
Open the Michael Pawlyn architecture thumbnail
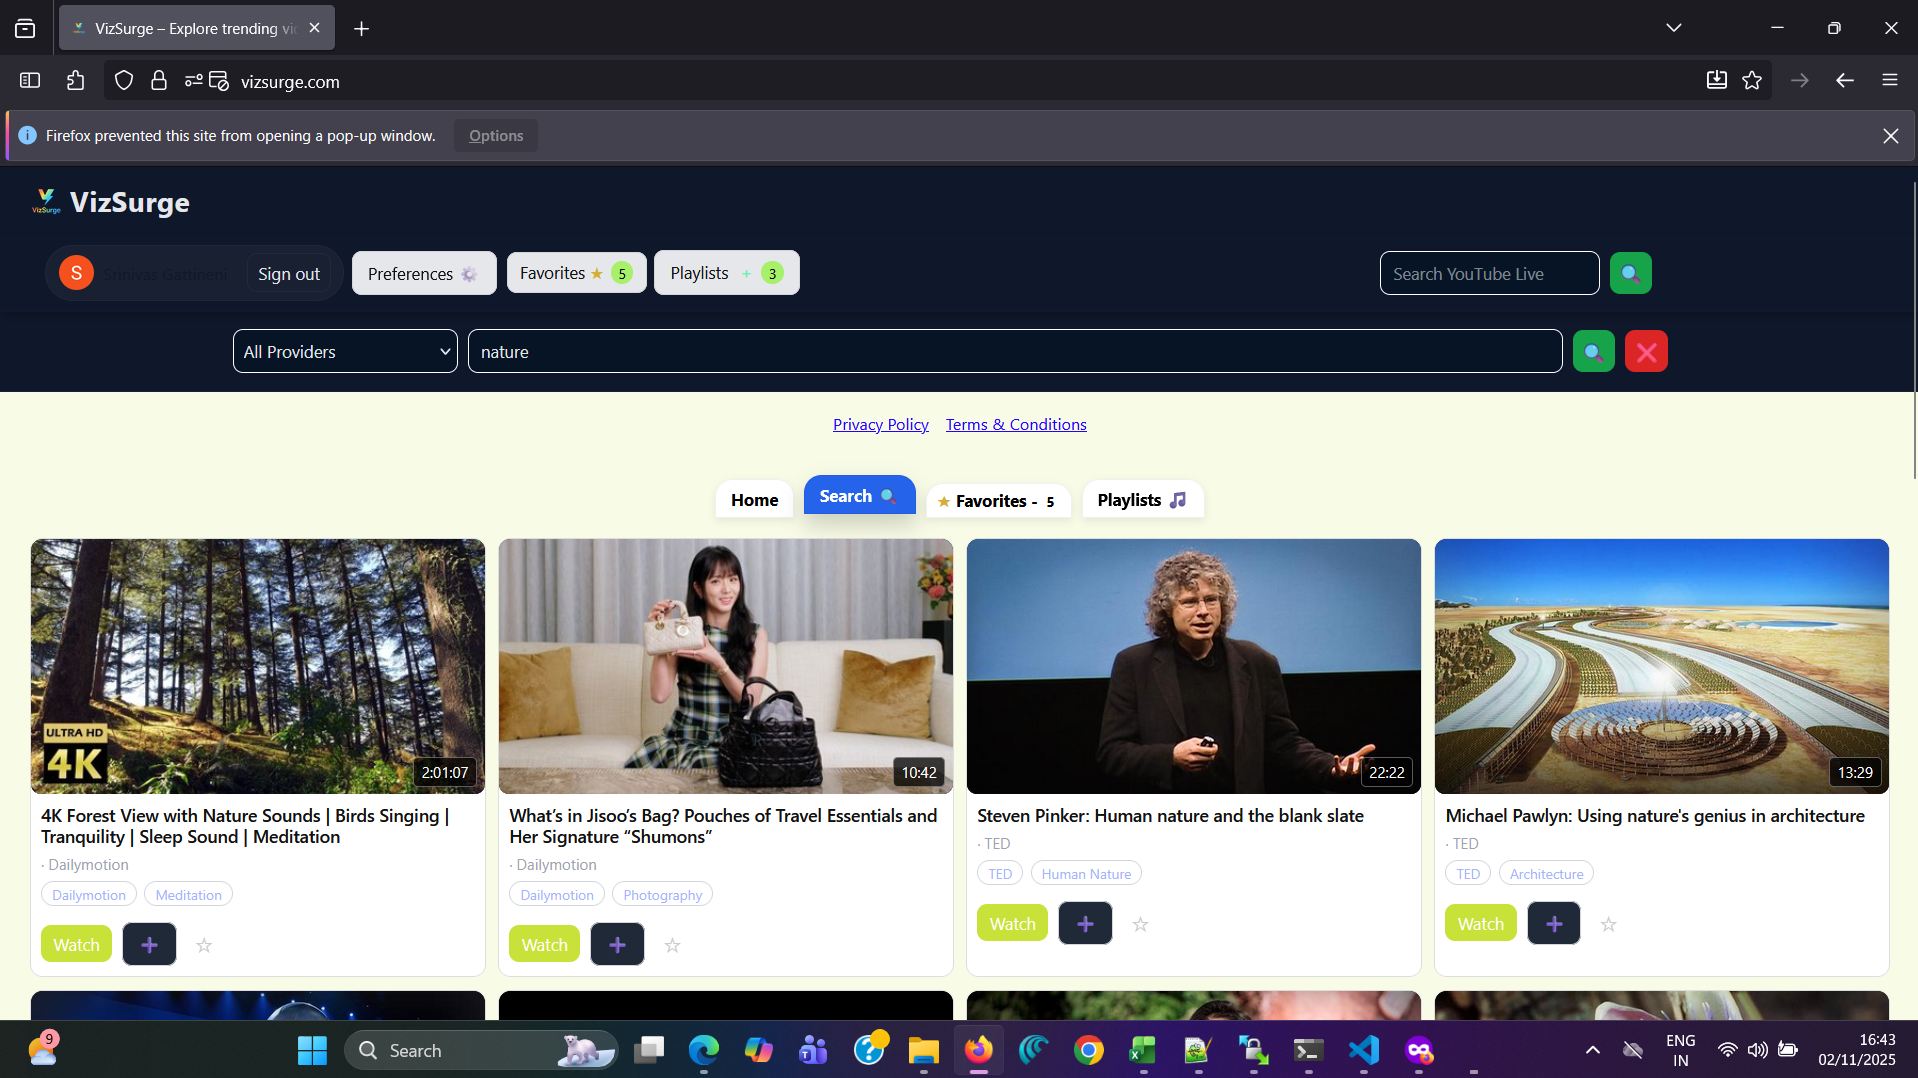click(x=1661, y=666)
